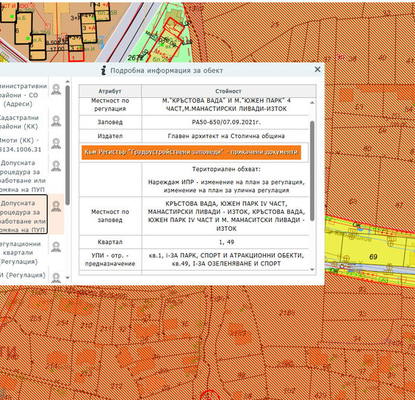The width and height of the screenshot is (415, 400).
Task: Click person icon beside Регулационни квартали row
Action: 56,247
